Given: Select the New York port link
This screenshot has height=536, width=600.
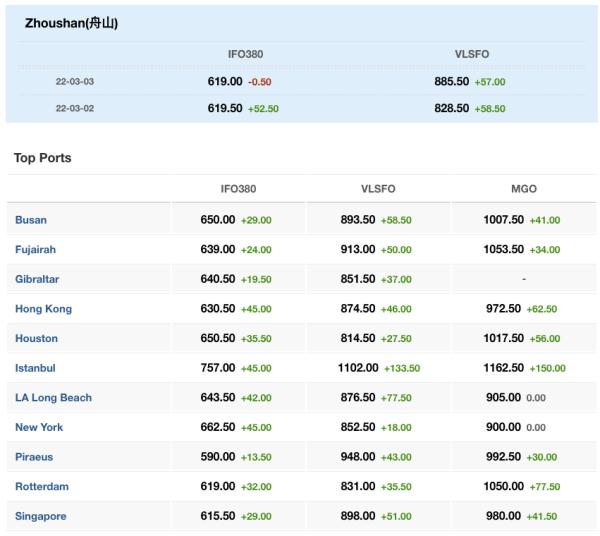Looking at the screenshot, I should [39, 427].
